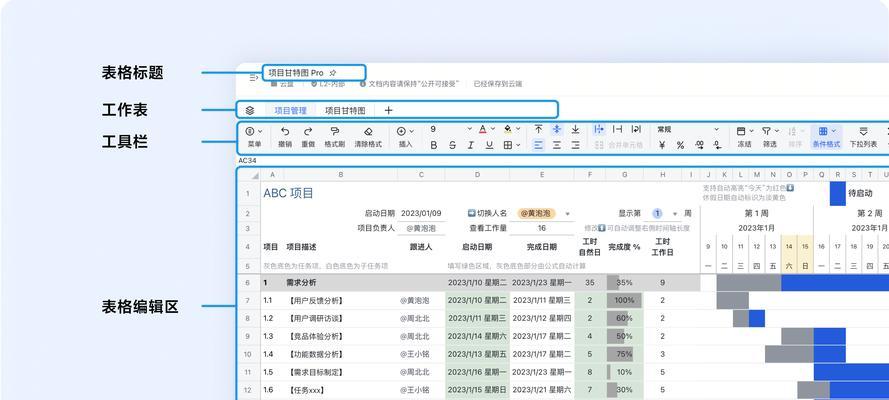Click the filter (筛选) funnel icon
The image size is (889, 400).
point(766,131)
